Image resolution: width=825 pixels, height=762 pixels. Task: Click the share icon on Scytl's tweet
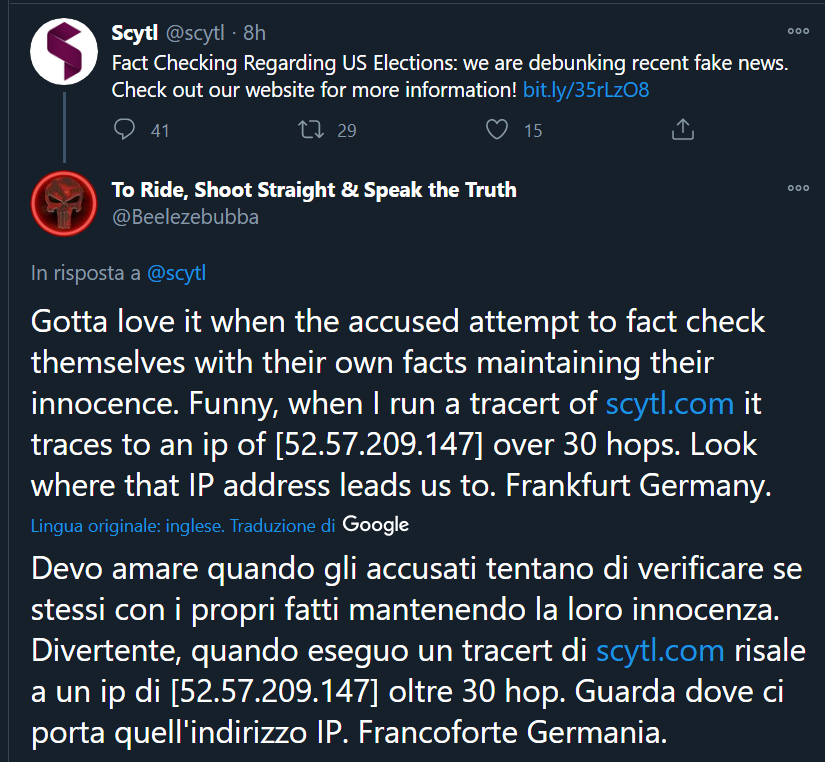point(683,130)
